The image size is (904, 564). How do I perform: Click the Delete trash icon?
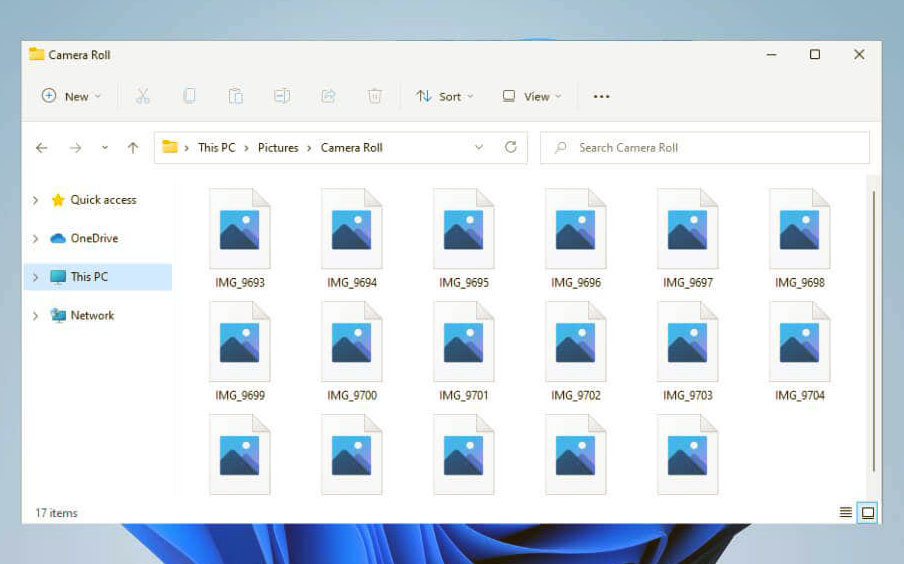tap(375, 96)
